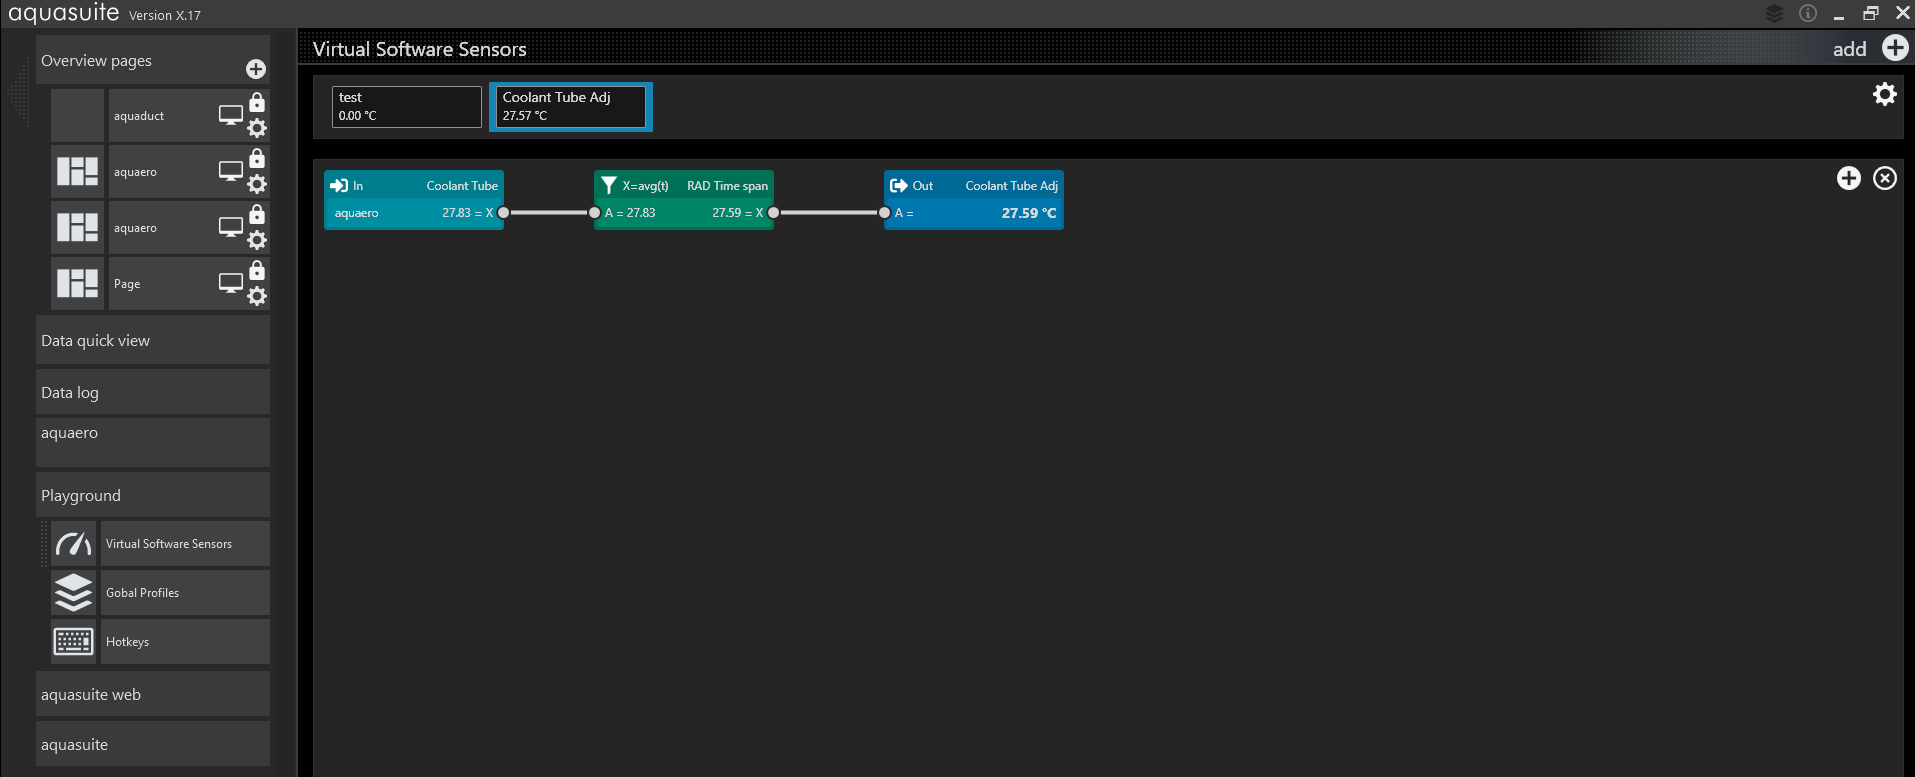
Task: Click the X output connector of avg node
Action: 773,213
